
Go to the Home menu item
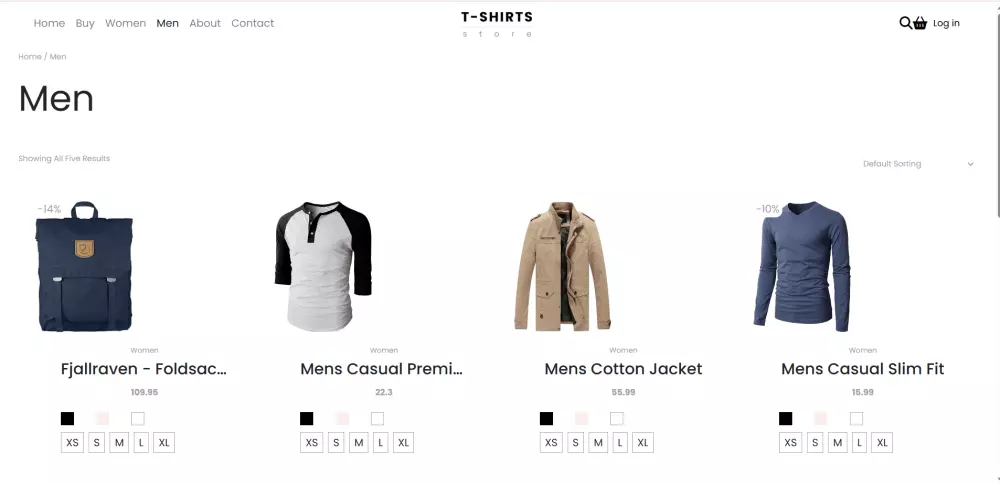49,23
